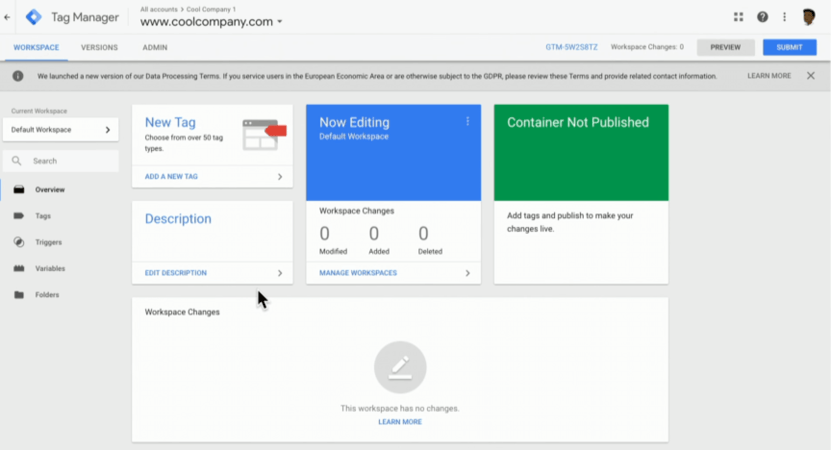Switch to the Versions tab
This screenshot has width=831, height=450.
(99, 47)
